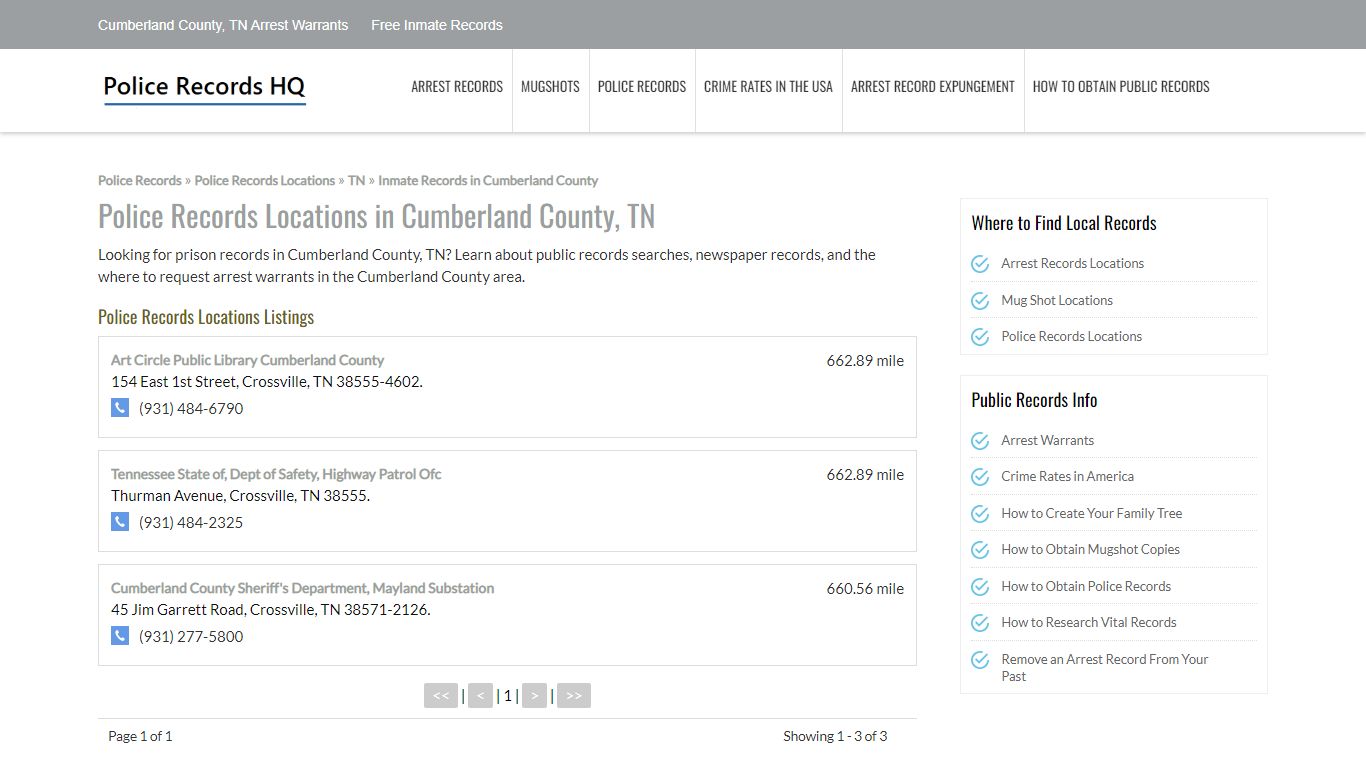Viewport: 1366px width, 768px height.
Task: Click the phone icon beside (931) 277-5800
Action: (120, 636)
